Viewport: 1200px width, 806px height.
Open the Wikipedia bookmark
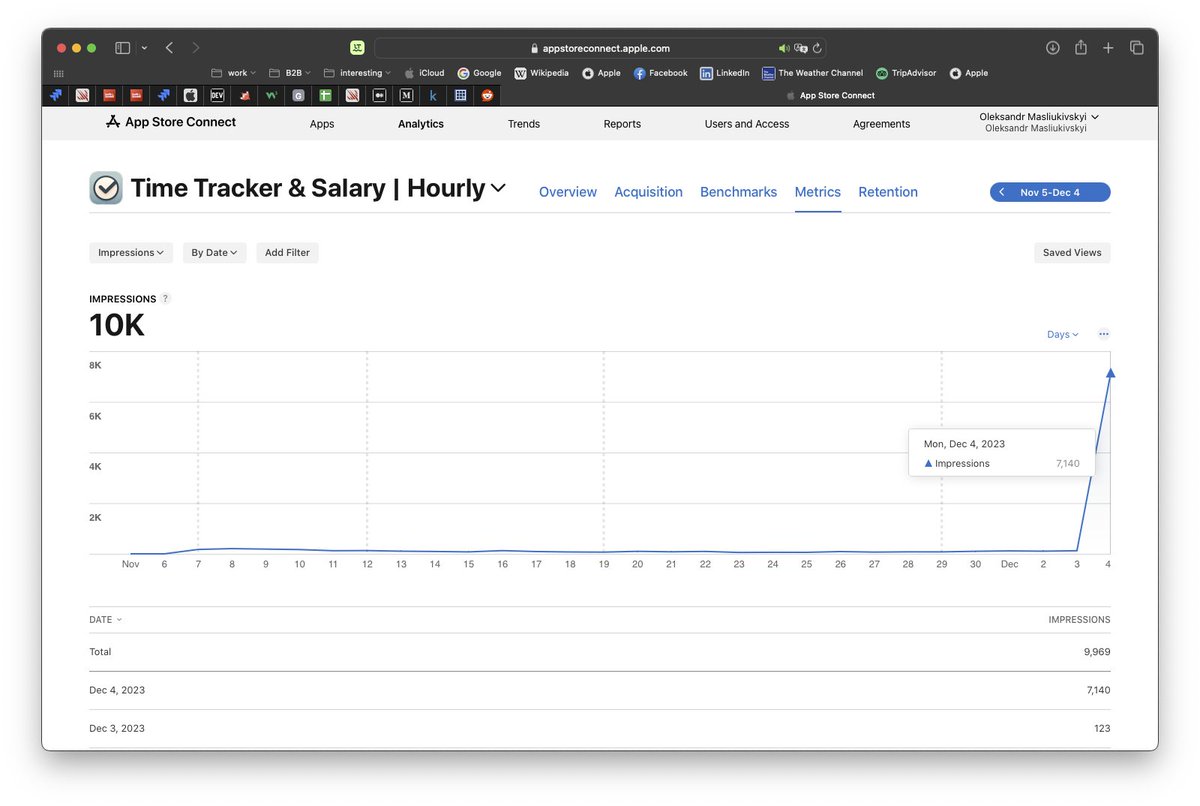(542, 73)
